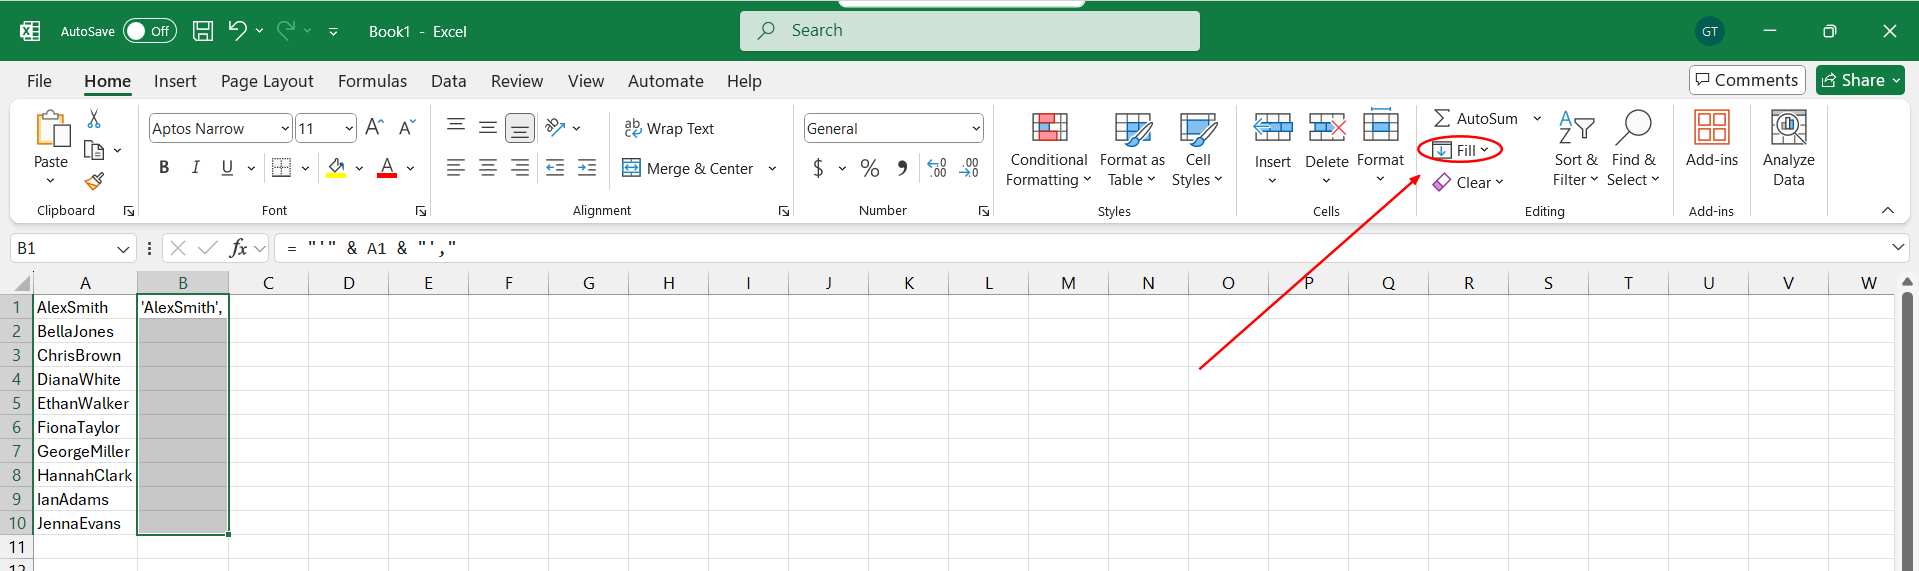Switch to the Insert tab
Screen dimensions: 1919x571
click(175, 81)
